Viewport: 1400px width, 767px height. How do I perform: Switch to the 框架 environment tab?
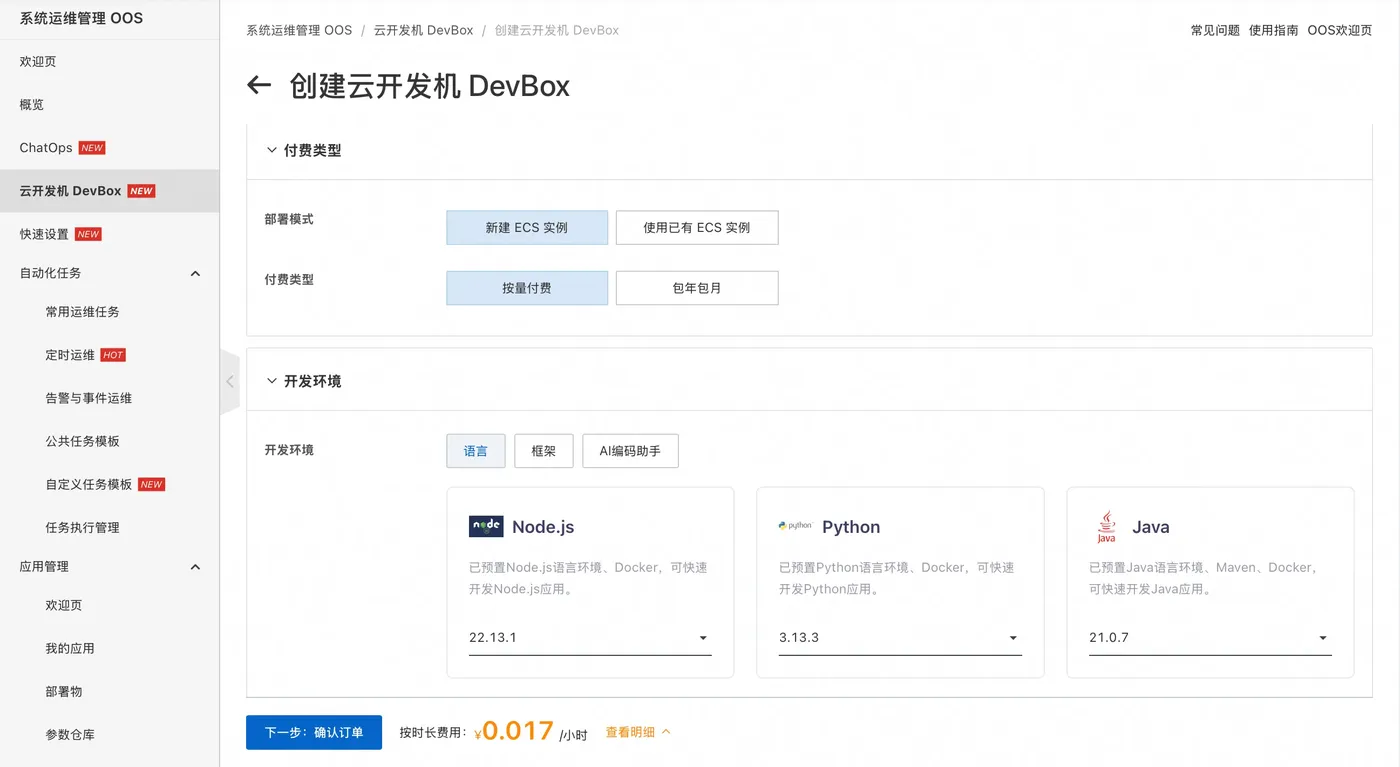544,451
